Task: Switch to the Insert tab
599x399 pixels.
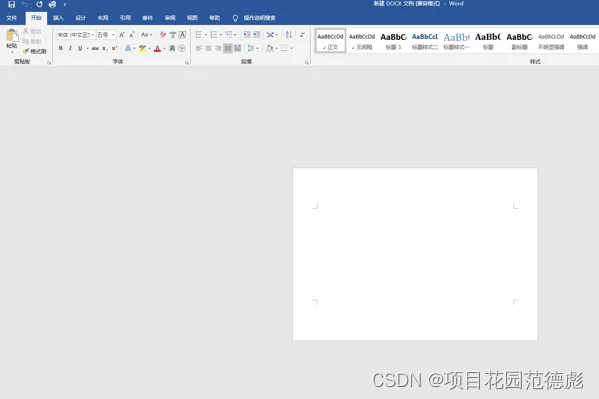Action: point(58,18)
